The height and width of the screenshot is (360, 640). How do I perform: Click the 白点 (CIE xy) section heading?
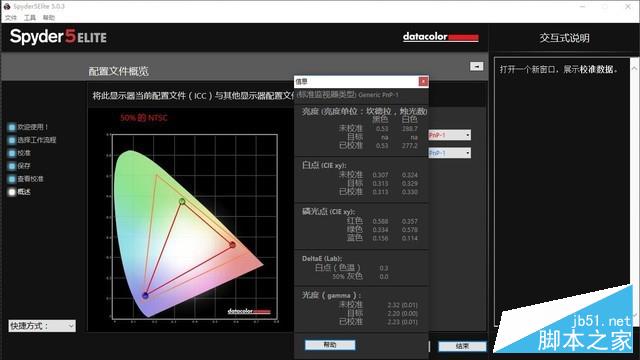pos(324,165)
